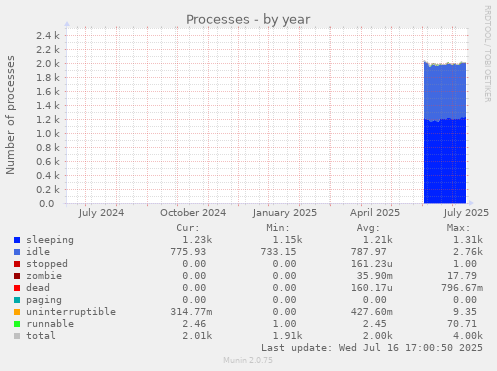Click the idle min value 733.15
This screenshot has width=497, height=371.
click(x=279, y=252)
